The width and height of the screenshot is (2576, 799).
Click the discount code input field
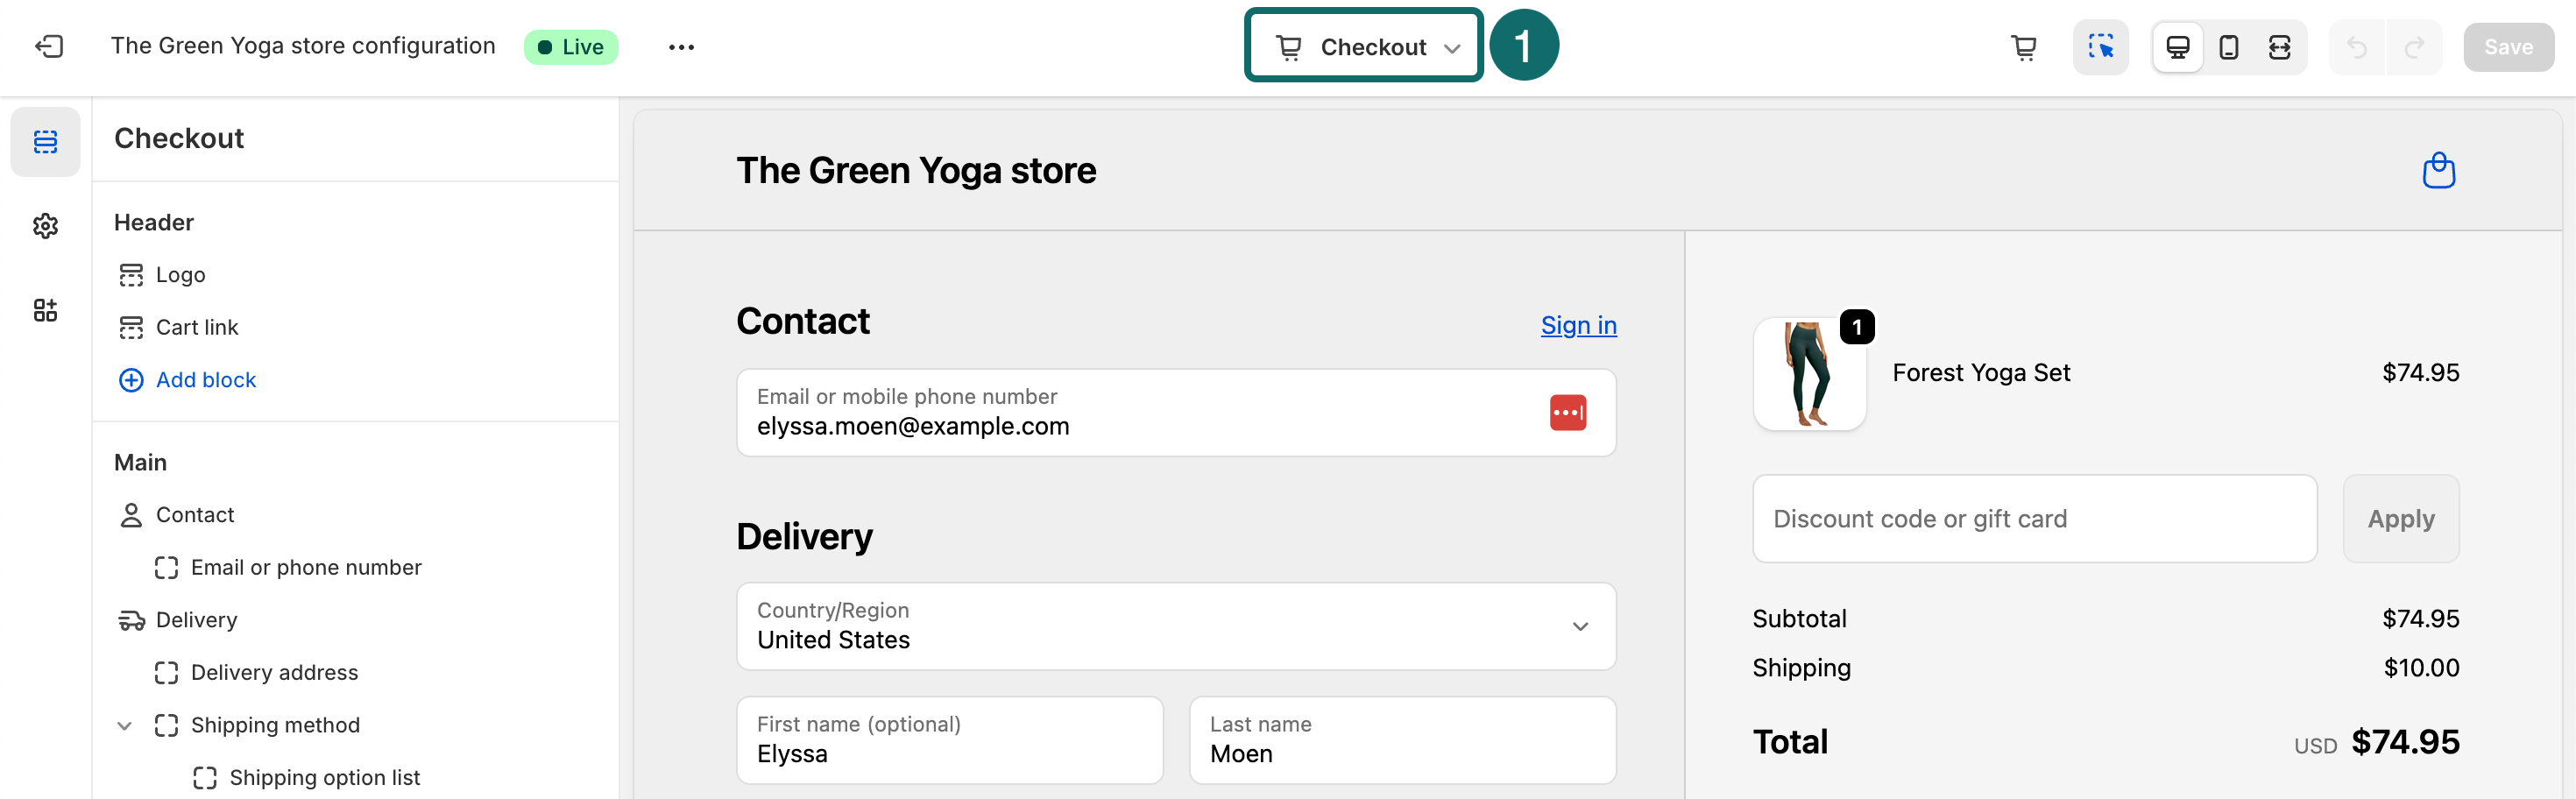[2034, 518]
